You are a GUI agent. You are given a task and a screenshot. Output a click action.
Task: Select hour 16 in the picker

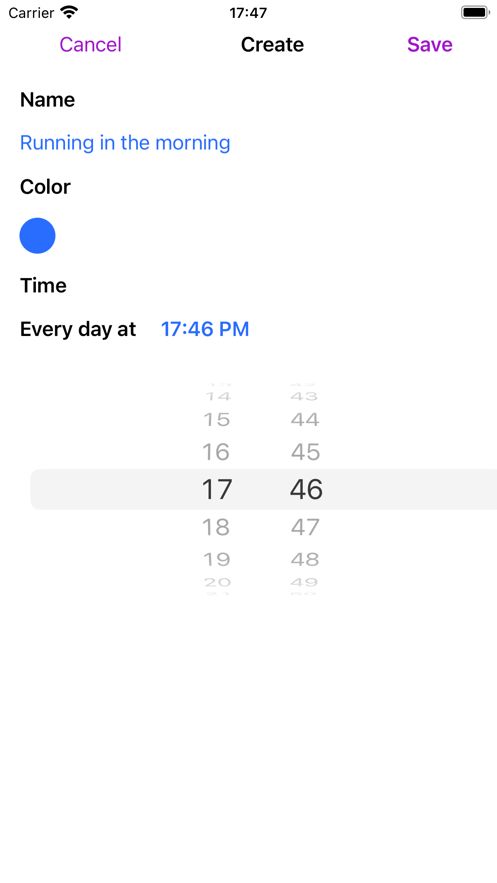point(216,452)
